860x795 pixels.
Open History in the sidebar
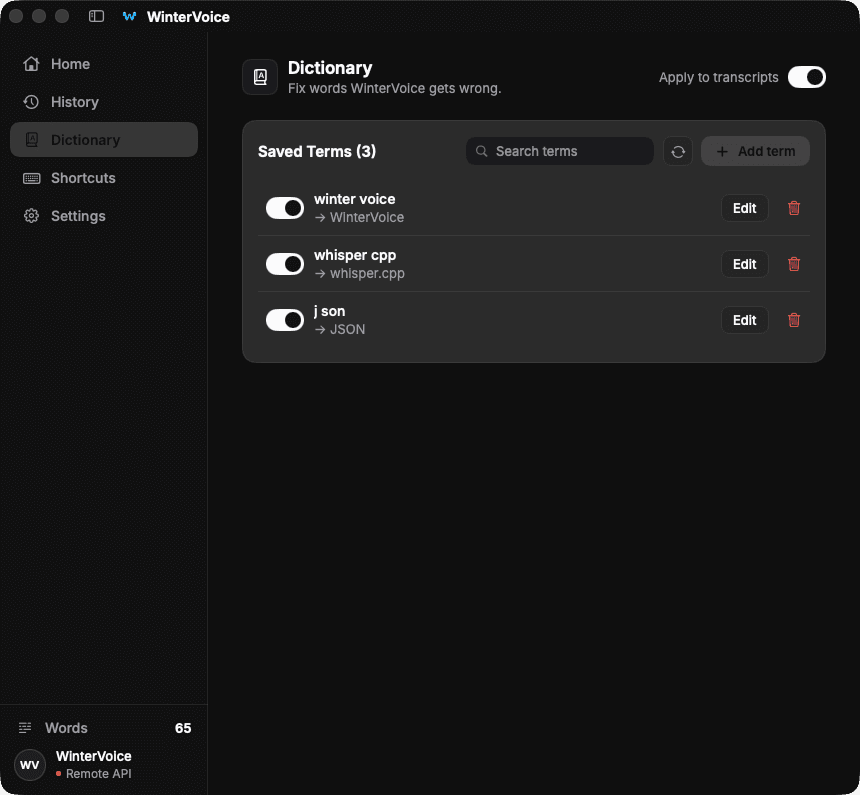coord(104,102)
